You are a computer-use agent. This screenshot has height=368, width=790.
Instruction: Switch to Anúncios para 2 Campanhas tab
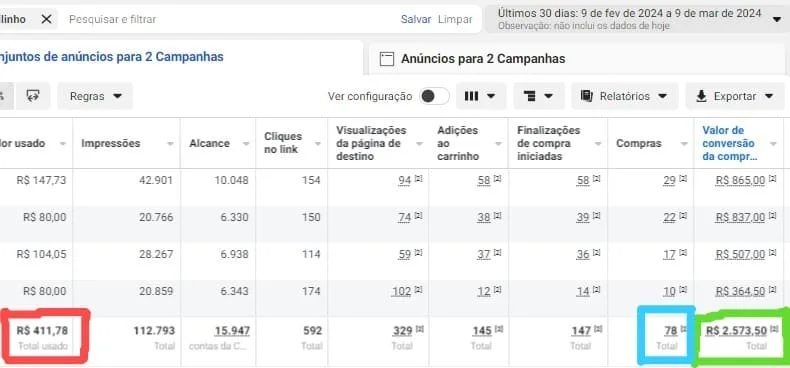coord(483,59)
